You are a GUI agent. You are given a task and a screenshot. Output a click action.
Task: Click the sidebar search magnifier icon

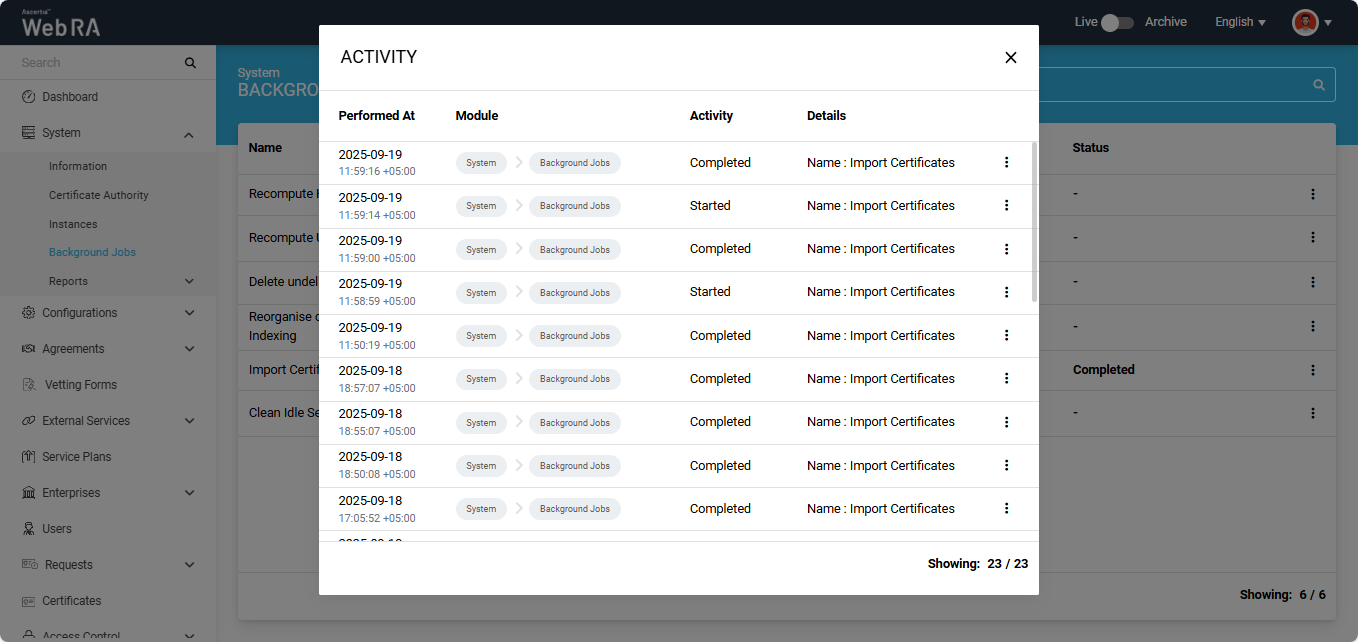(190, 63)
